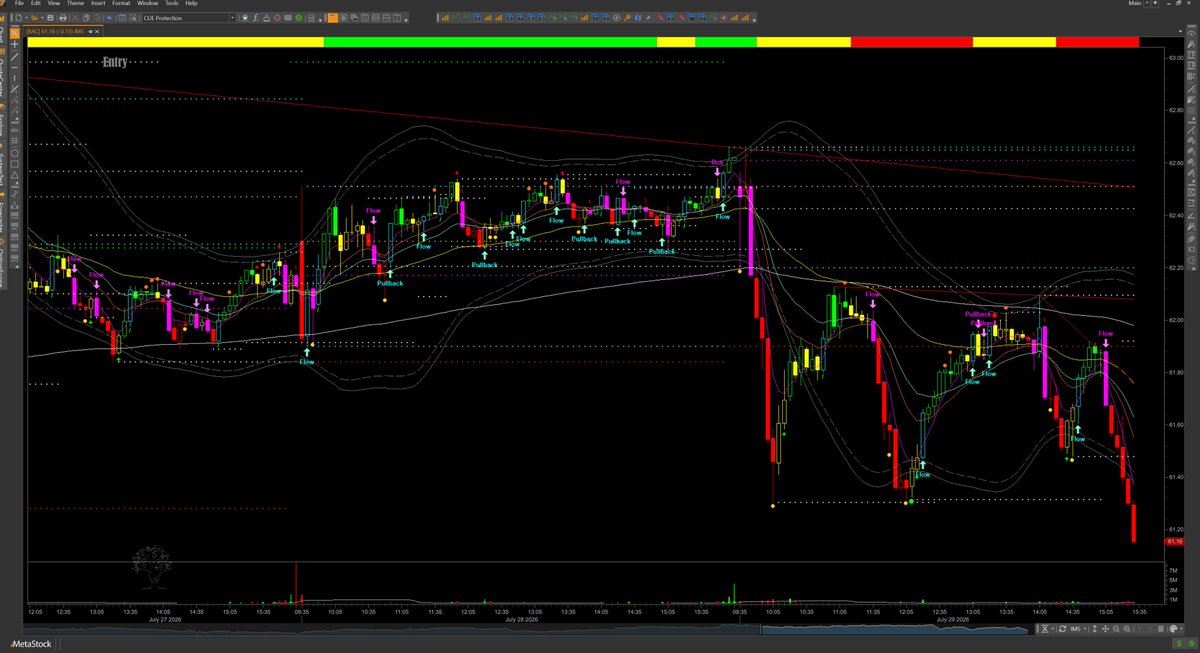The image size is (1200, 653).
Task: Click the July 27 2026 date label
Action: click(x=167, y=620)
